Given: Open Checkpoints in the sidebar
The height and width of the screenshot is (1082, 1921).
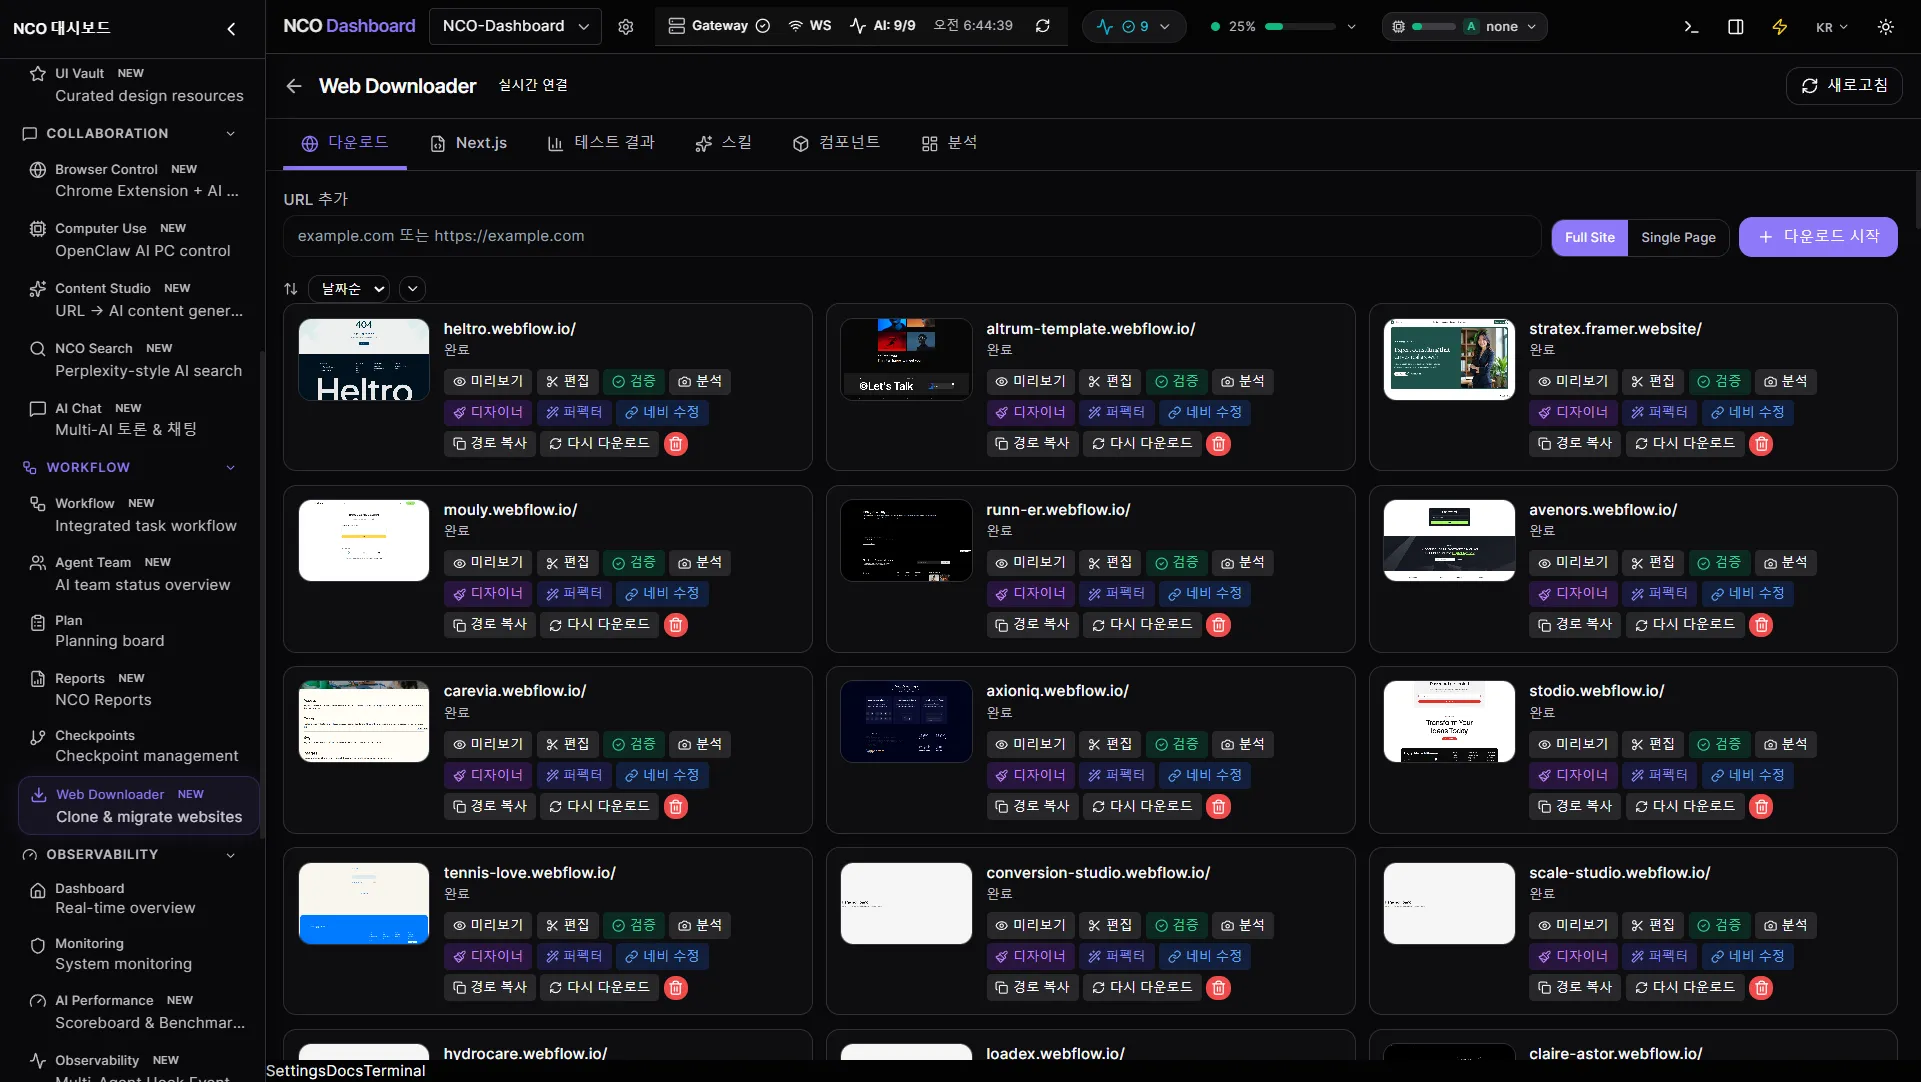Looking at the screenshot, I should pyautogui.click(x=138, y=746).
